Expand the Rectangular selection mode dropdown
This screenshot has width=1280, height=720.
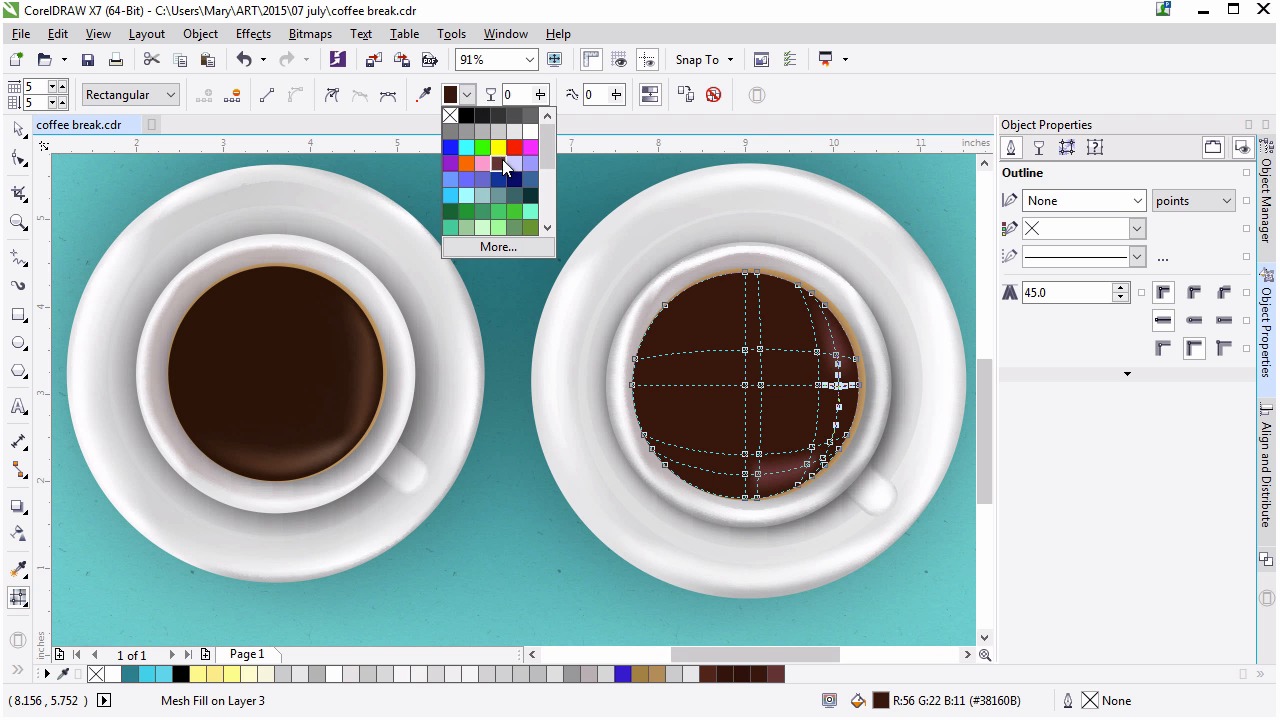click(x=170, y=95)
